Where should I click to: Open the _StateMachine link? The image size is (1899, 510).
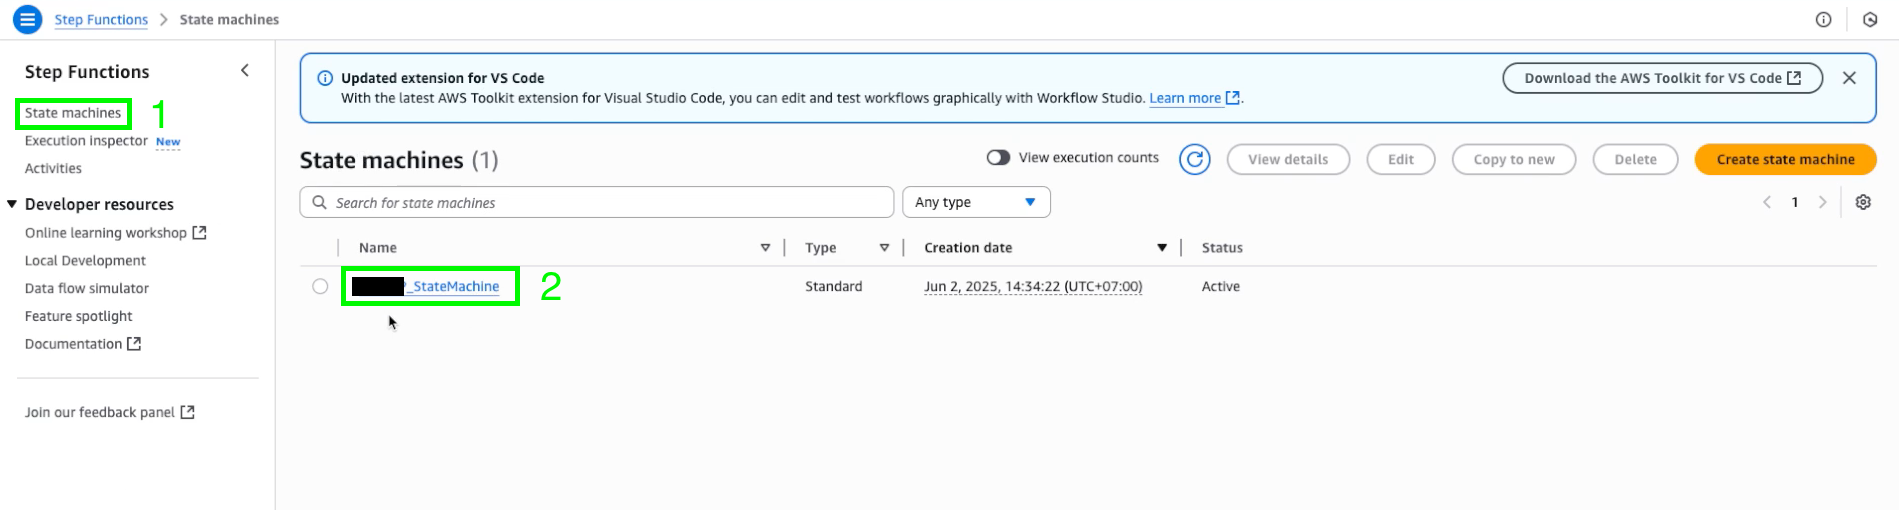[426, 286]
